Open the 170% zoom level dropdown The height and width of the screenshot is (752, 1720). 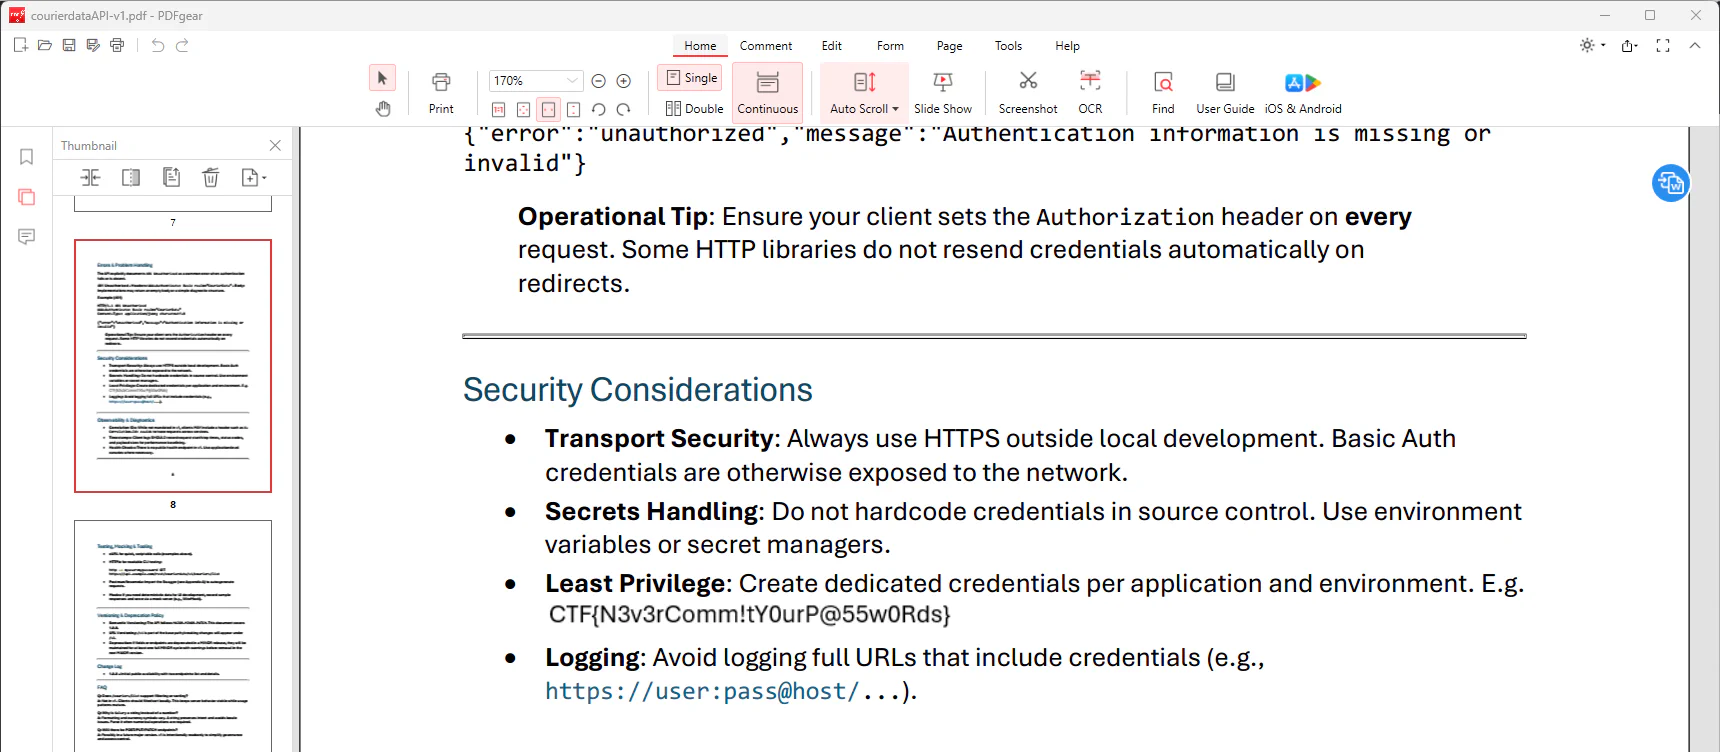572,81
